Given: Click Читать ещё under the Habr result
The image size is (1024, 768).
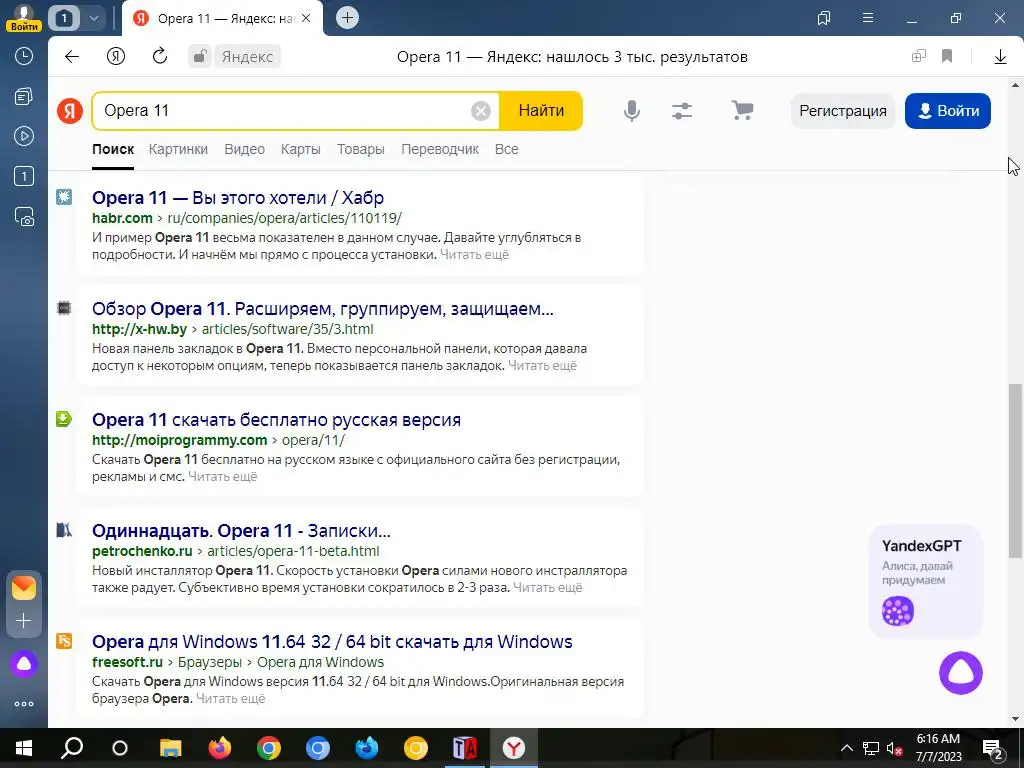Looking at the screenshot, I should [x=474, y=255].
